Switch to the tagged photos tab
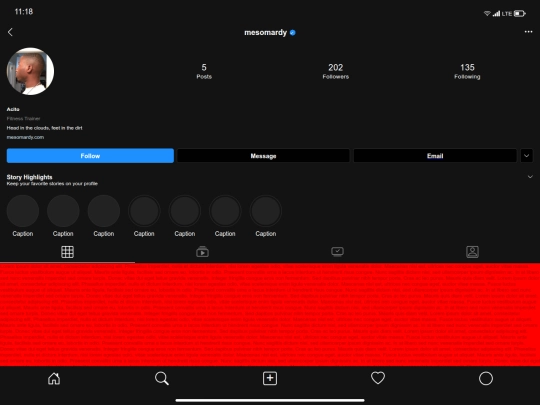Viewport: 540px width, 405px height. pos(472,252)
